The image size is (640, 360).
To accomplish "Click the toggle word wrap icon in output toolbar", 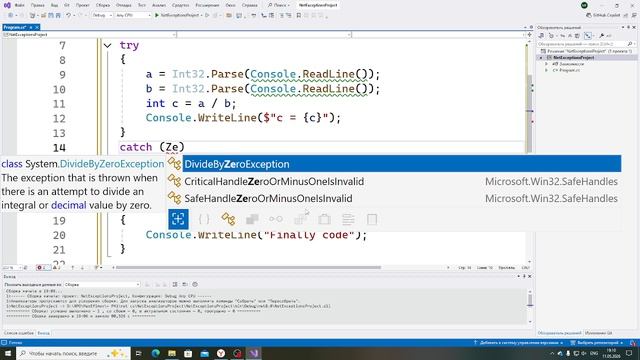I will coord(185,284).
